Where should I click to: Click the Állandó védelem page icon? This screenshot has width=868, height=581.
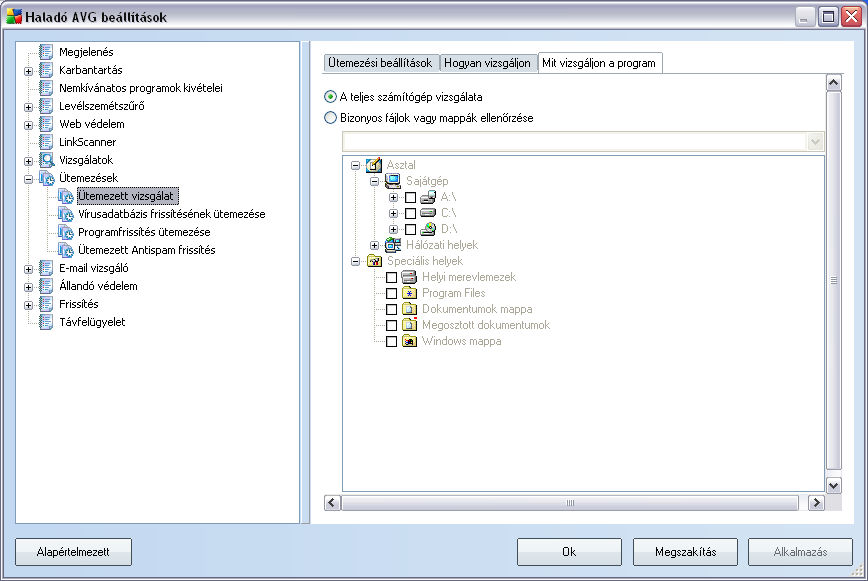pos(46,286)
